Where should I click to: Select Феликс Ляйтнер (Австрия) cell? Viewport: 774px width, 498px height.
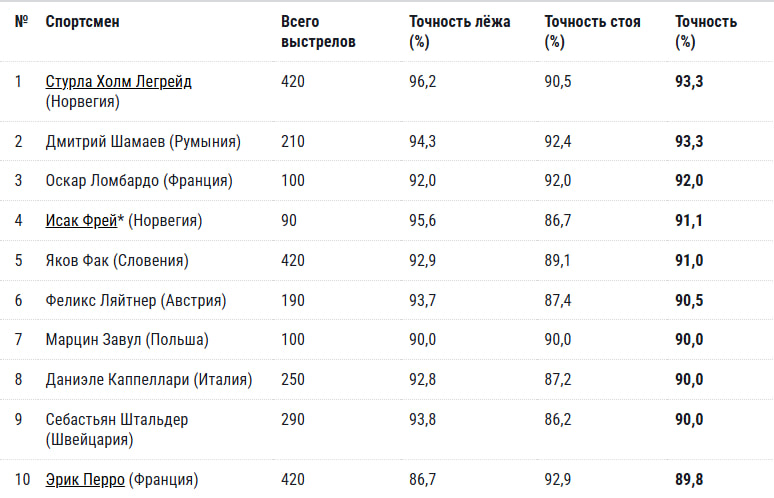(x=136, y=300)
